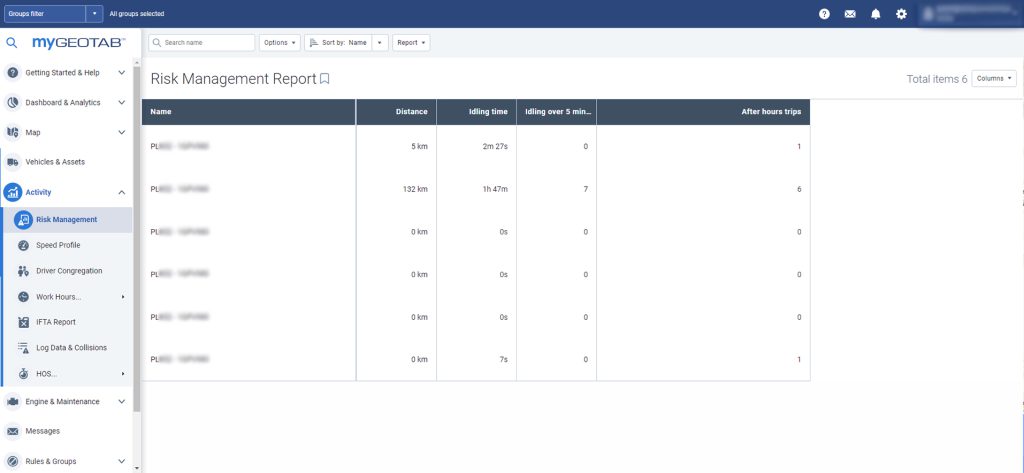Screen dimensions: 1024x473
Task: Click the sidebar search magnifier icon
Action: pos(12,43)
